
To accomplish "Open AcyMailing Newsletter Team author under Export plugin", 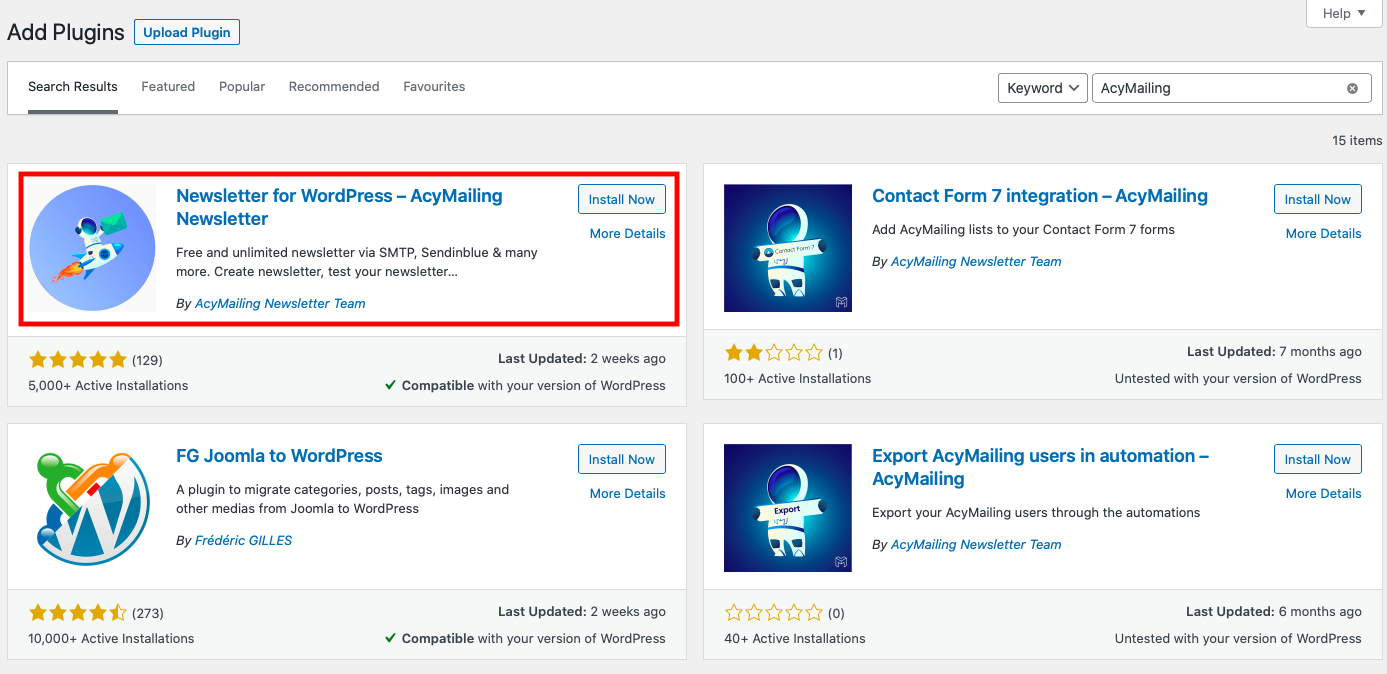I will pyautogui.click(x=976, y=544).
